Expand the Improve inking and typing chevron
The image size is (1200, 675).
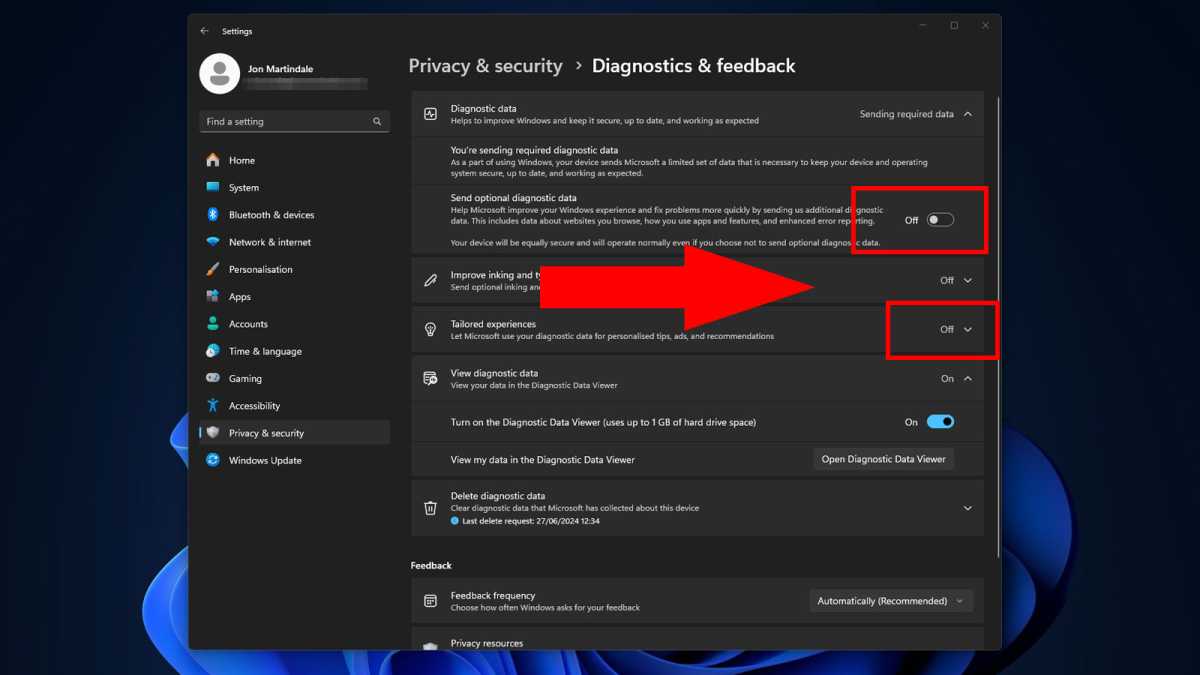coord(967,280)
